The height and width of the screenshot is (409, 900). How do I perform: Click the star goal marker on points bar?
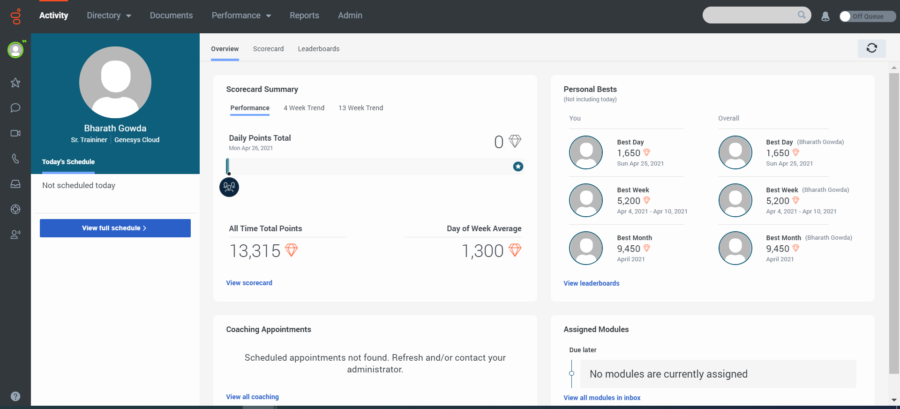pos(518,166)
